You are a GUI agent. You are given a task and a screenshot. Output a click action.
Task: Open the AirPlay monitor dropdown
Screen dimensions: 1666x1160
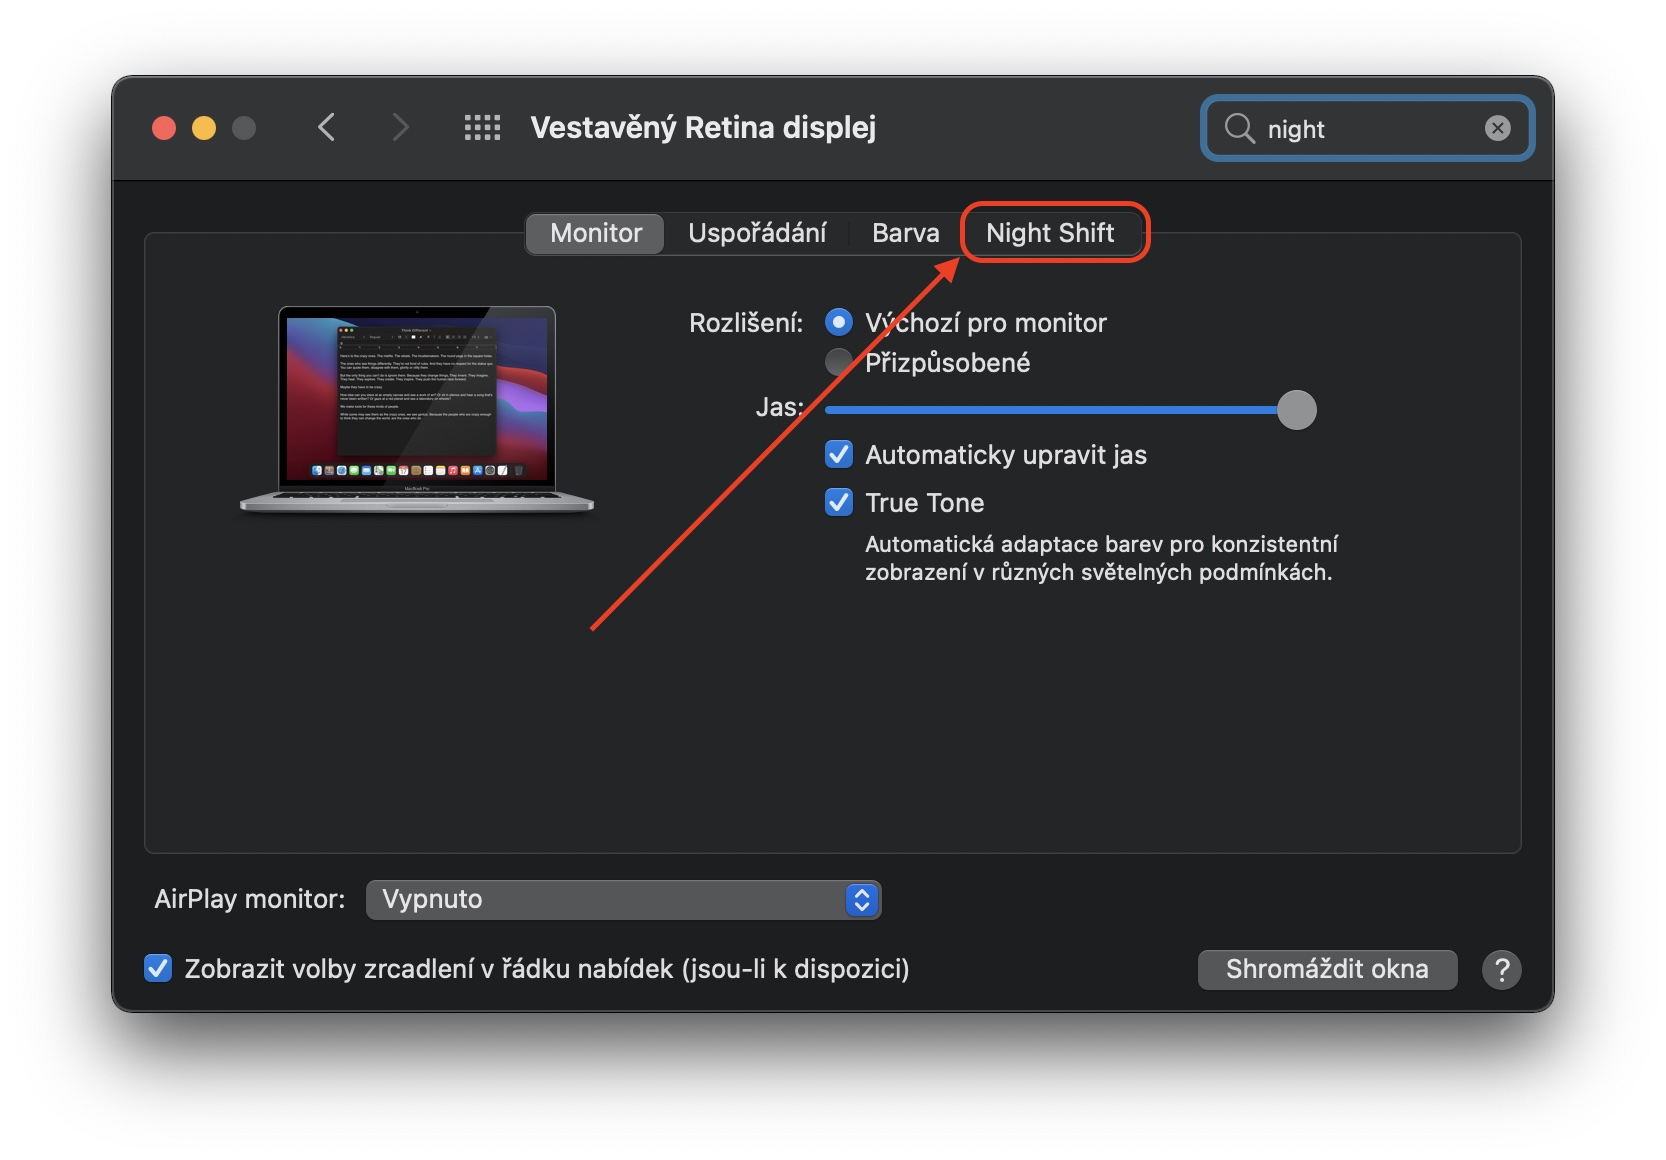(623, 899)
